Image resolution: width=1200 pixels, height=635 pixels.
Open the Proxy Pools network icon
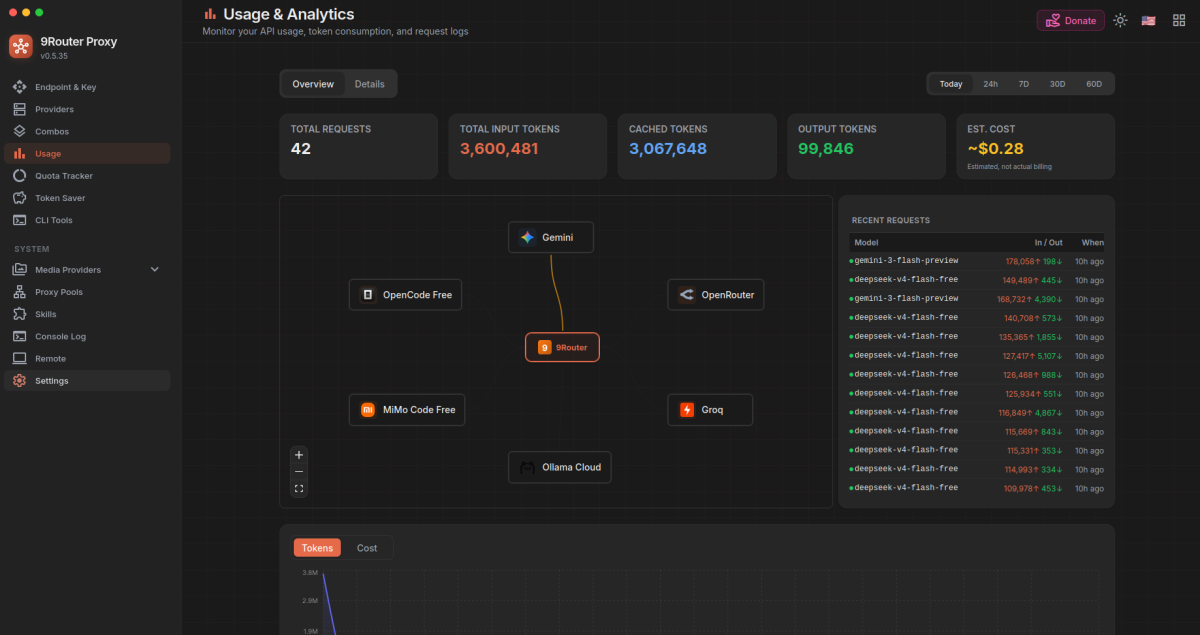(x=19, y=292)
